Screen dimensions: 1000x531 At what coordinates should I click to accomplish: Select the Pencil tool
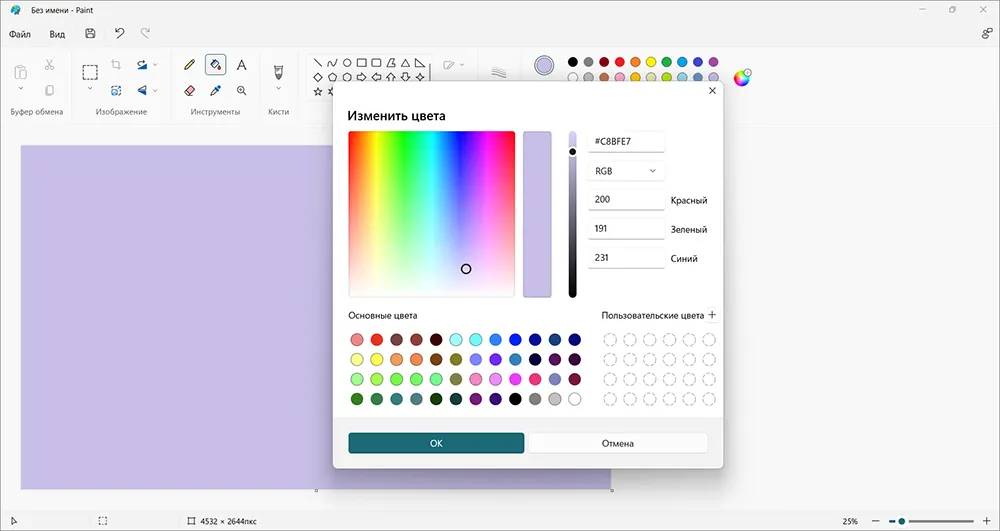pyautogui.click(x=189, y=64)
